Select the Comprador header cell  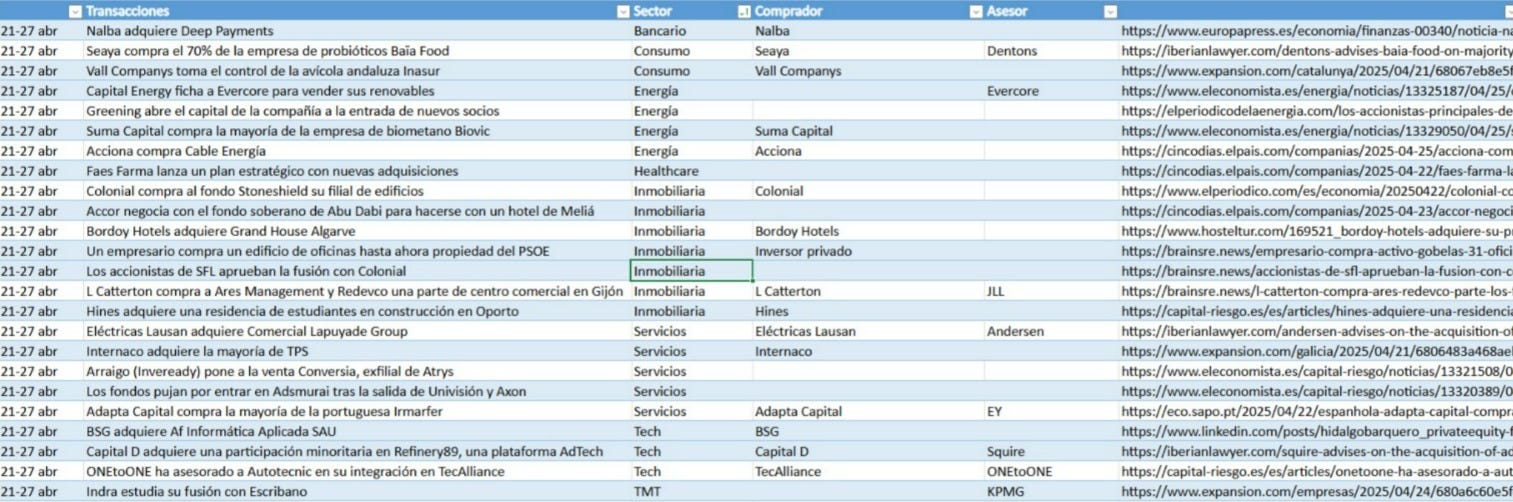pos(867,11)
